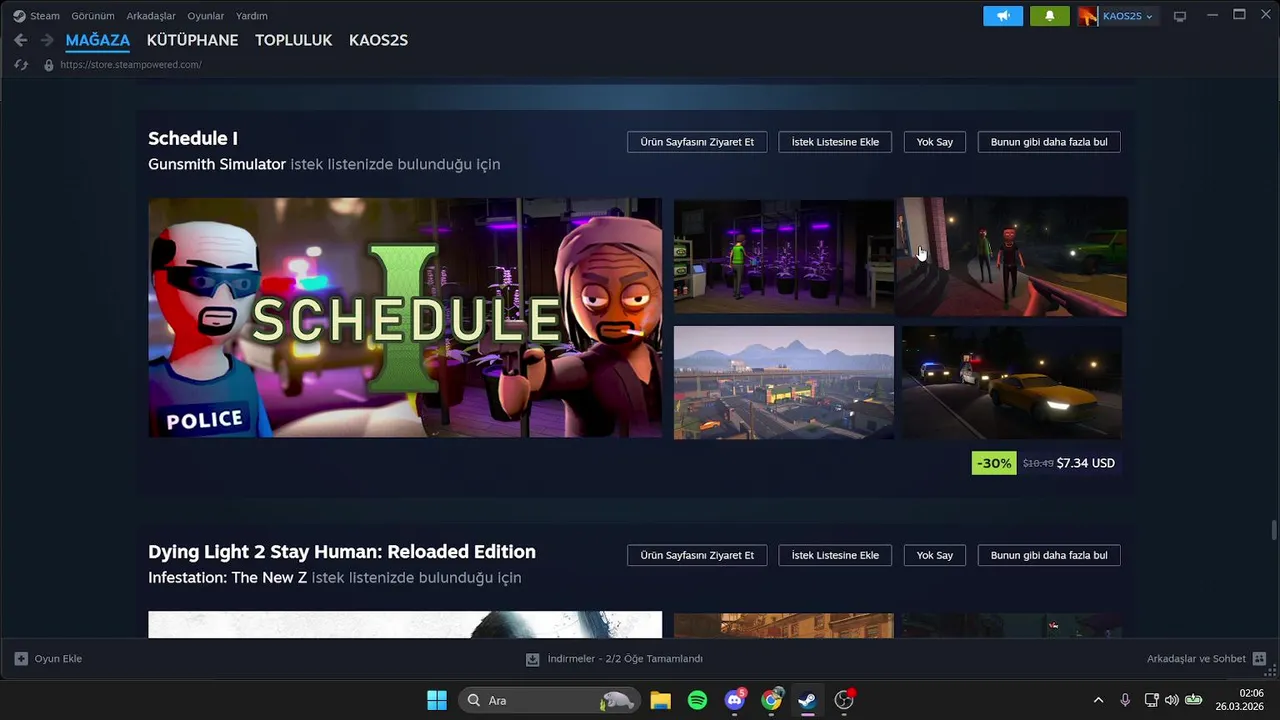Click the Steam icon in the taskbar
This screenshot has height=720, width=1280.
coord(807,700)
